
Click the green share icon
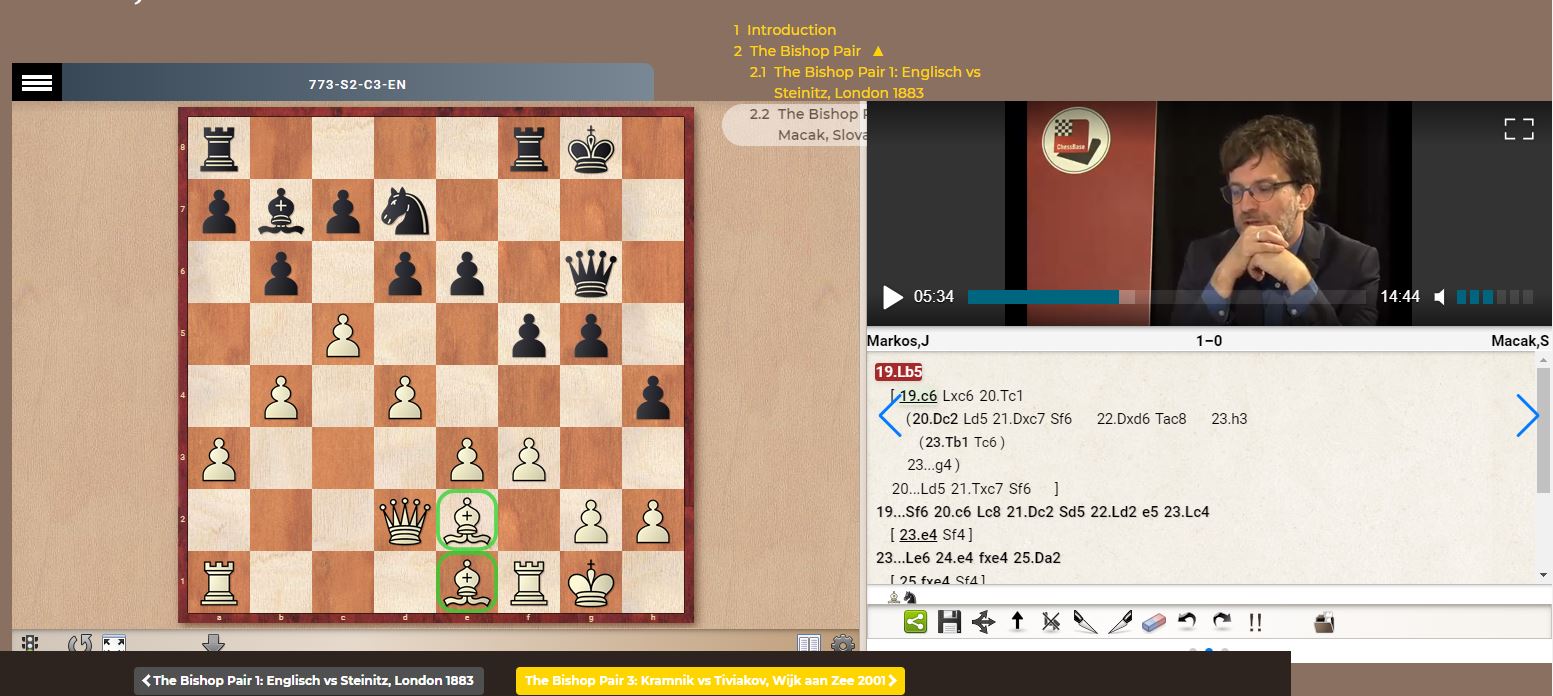tap(913, 621)
